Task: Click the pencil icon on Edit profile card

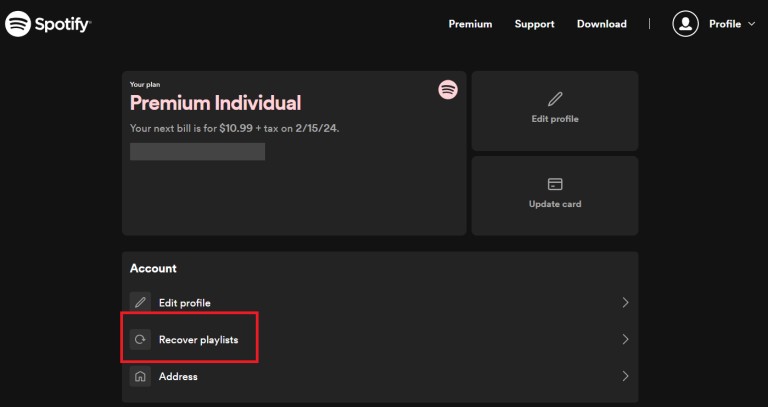Action: pos(555,99)
